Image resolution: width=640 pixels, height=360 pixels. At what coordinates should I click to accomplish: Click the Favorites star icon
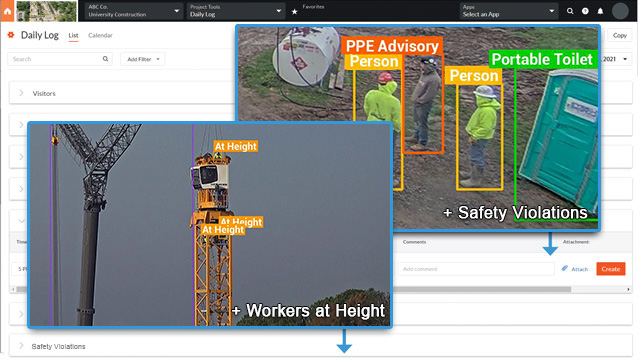coord(294,12)
